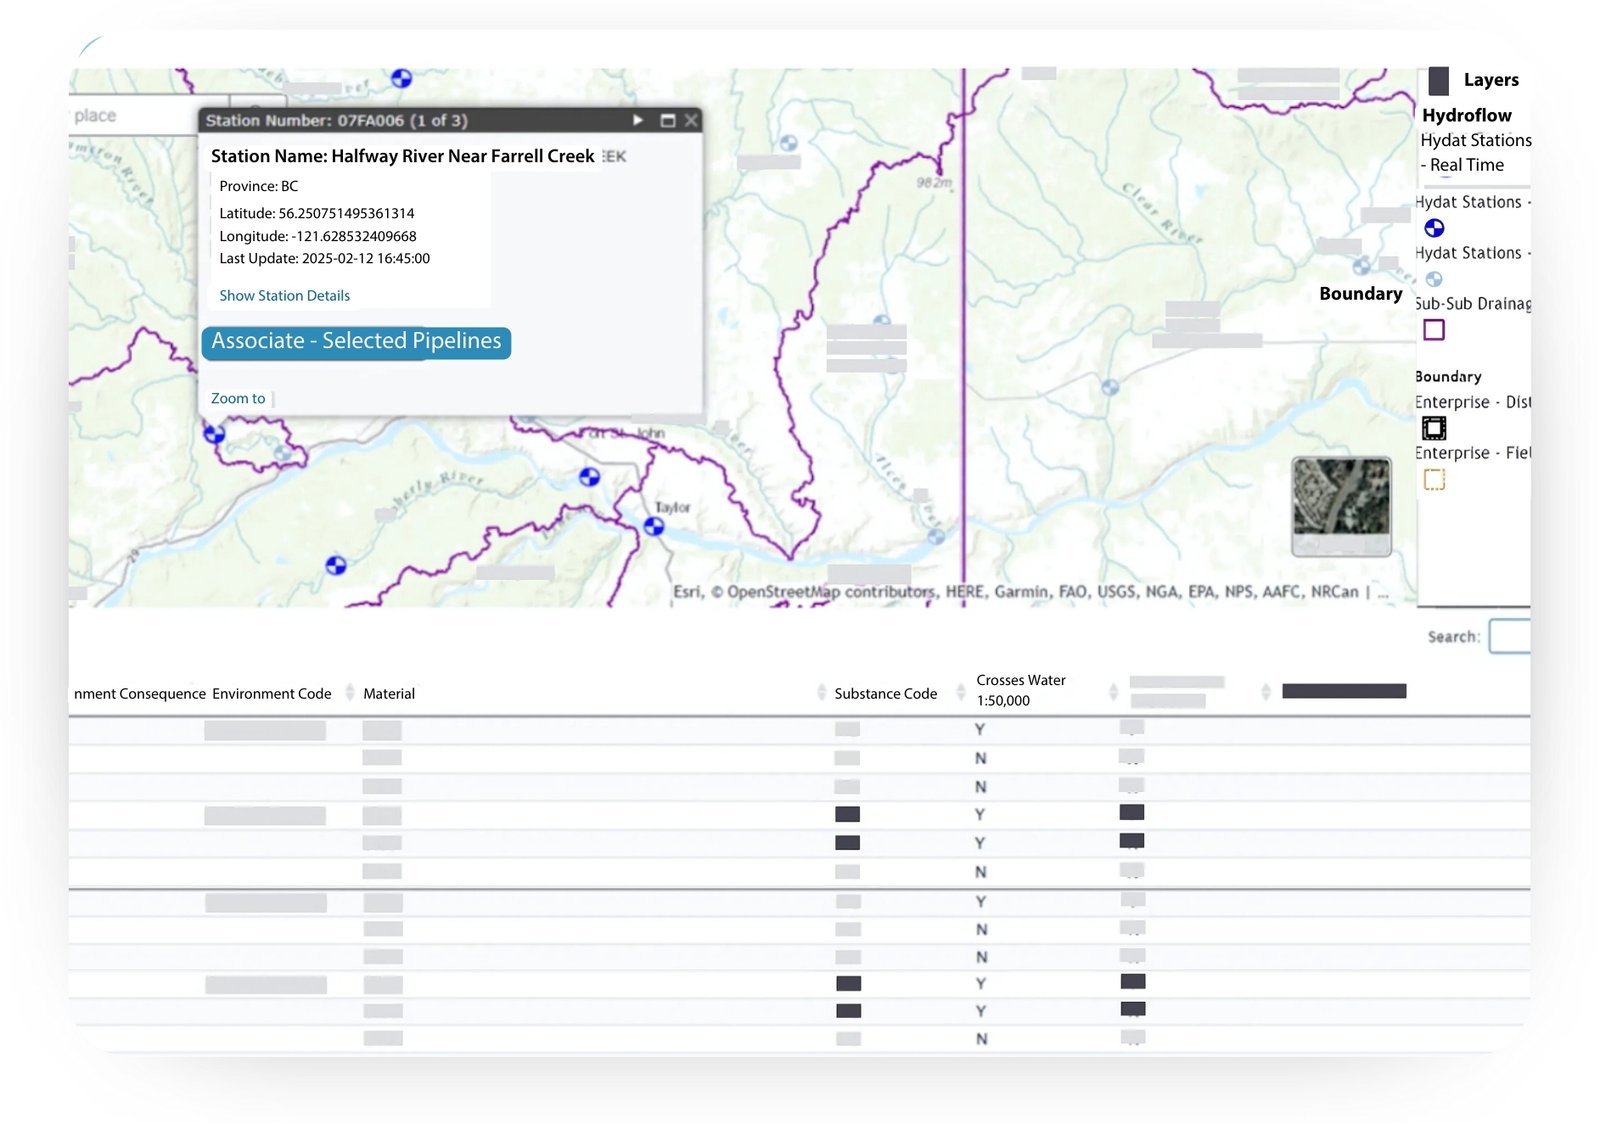Click the Zoom to link
Screen dimensions: 1600x1124
point(238,398)
